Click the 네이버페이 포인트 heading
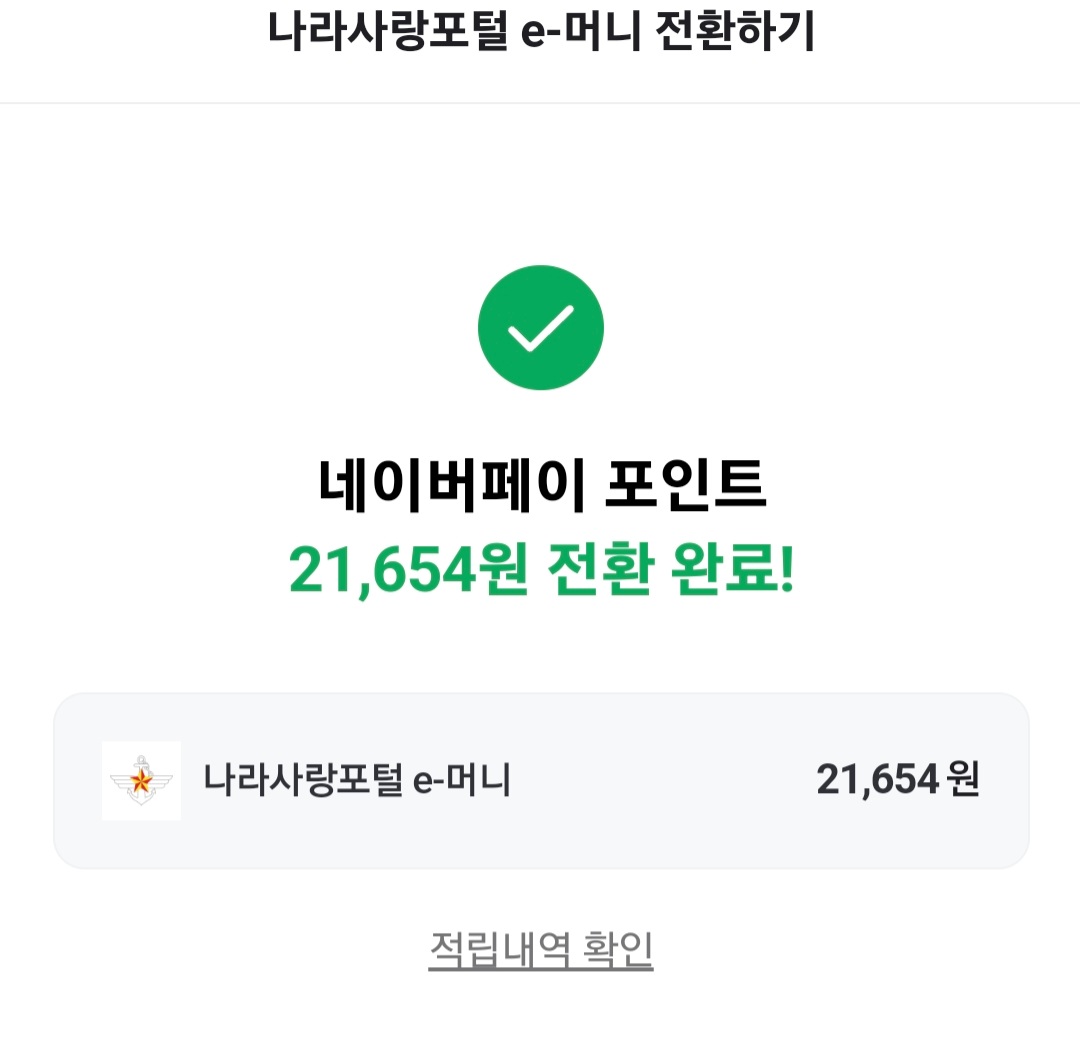Image resolution: width=1080 pixels, height=1062 pixels. 541,488
